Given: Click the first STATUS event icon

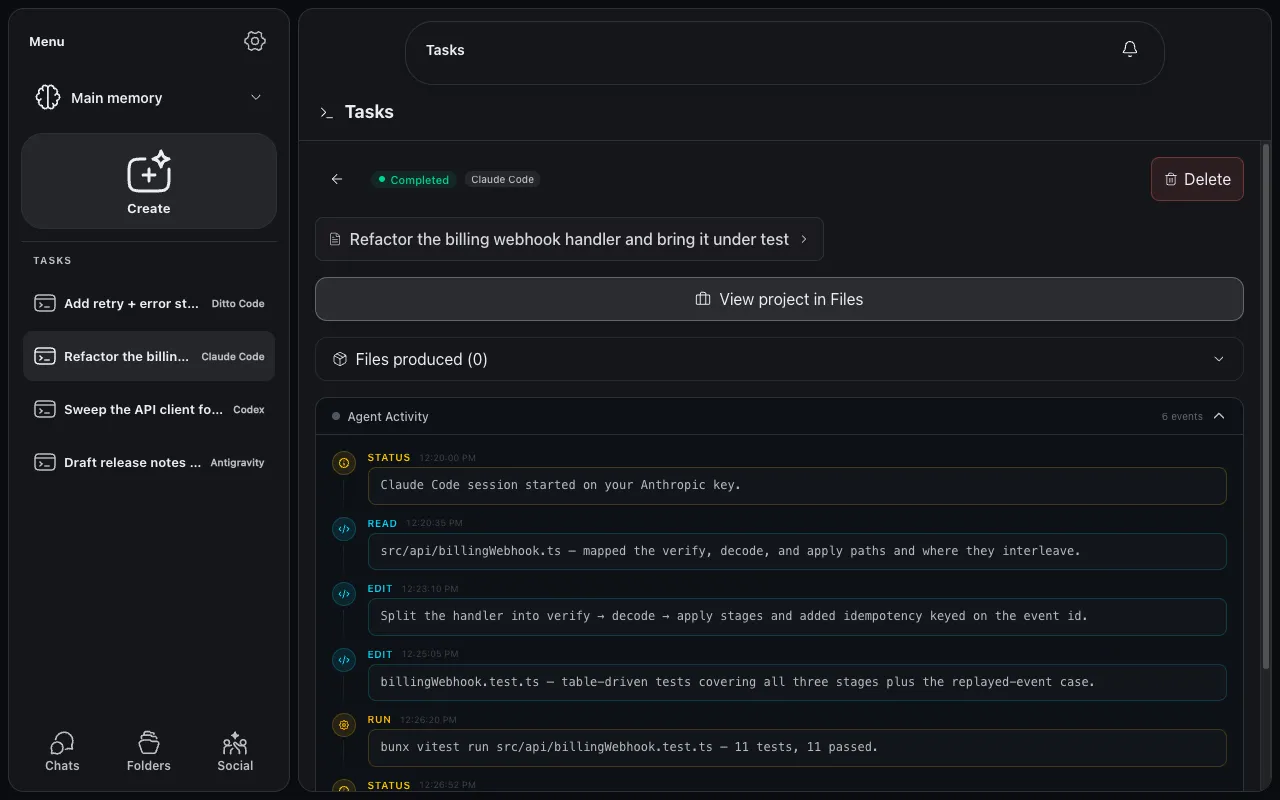Looking at the screenshot, I should (344, 463).
